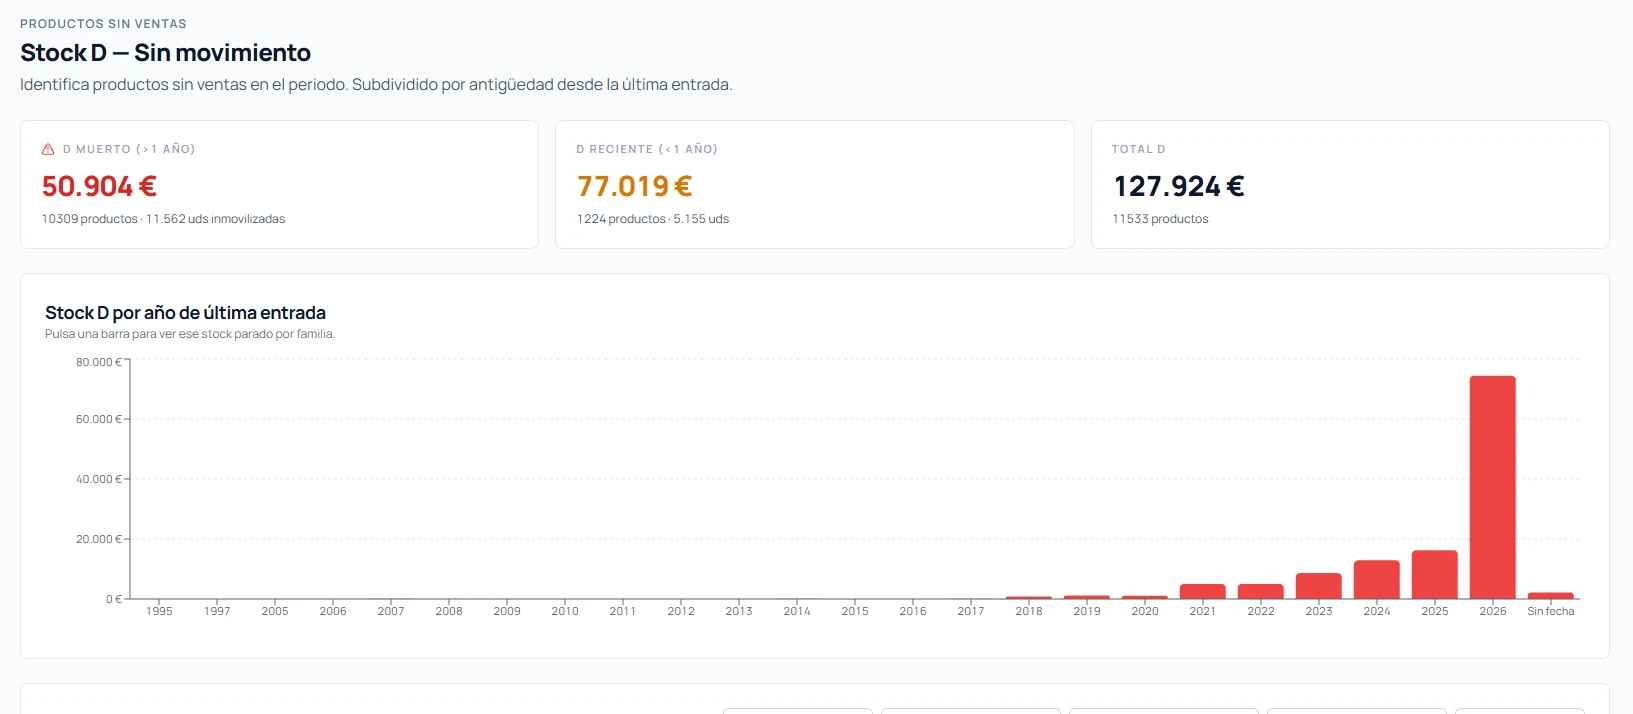
Task: Click the '50.904 €' dead stock value
Action: [99, 186]
